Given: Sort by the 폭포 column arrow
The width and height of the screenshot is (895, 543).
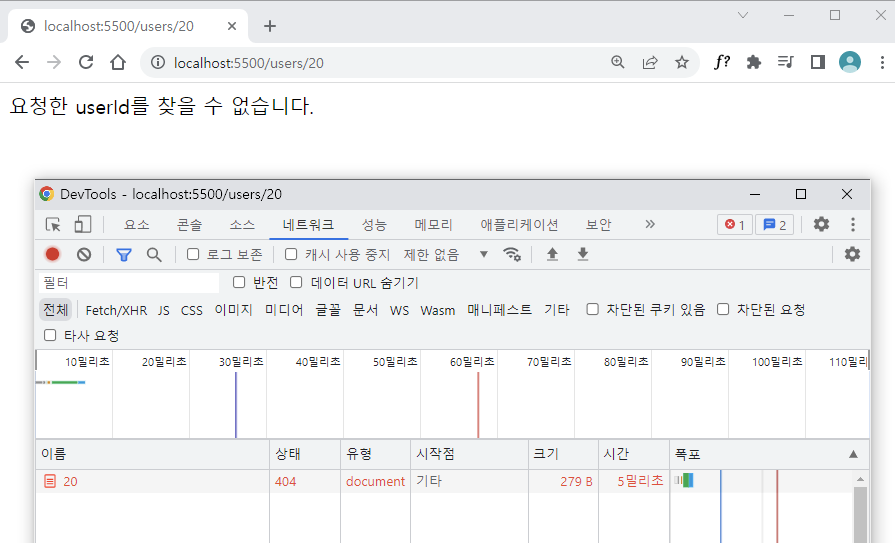Looking at the screenshot, I should (x=853, y=454).
